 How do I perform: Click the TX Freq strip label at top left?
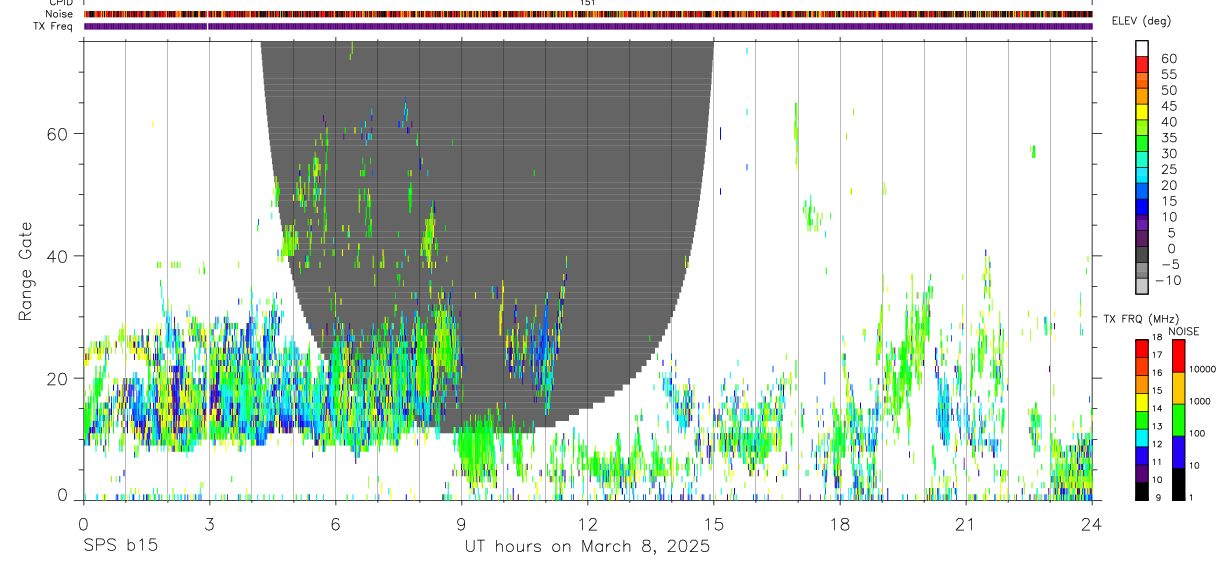click(x=54, y=26)
